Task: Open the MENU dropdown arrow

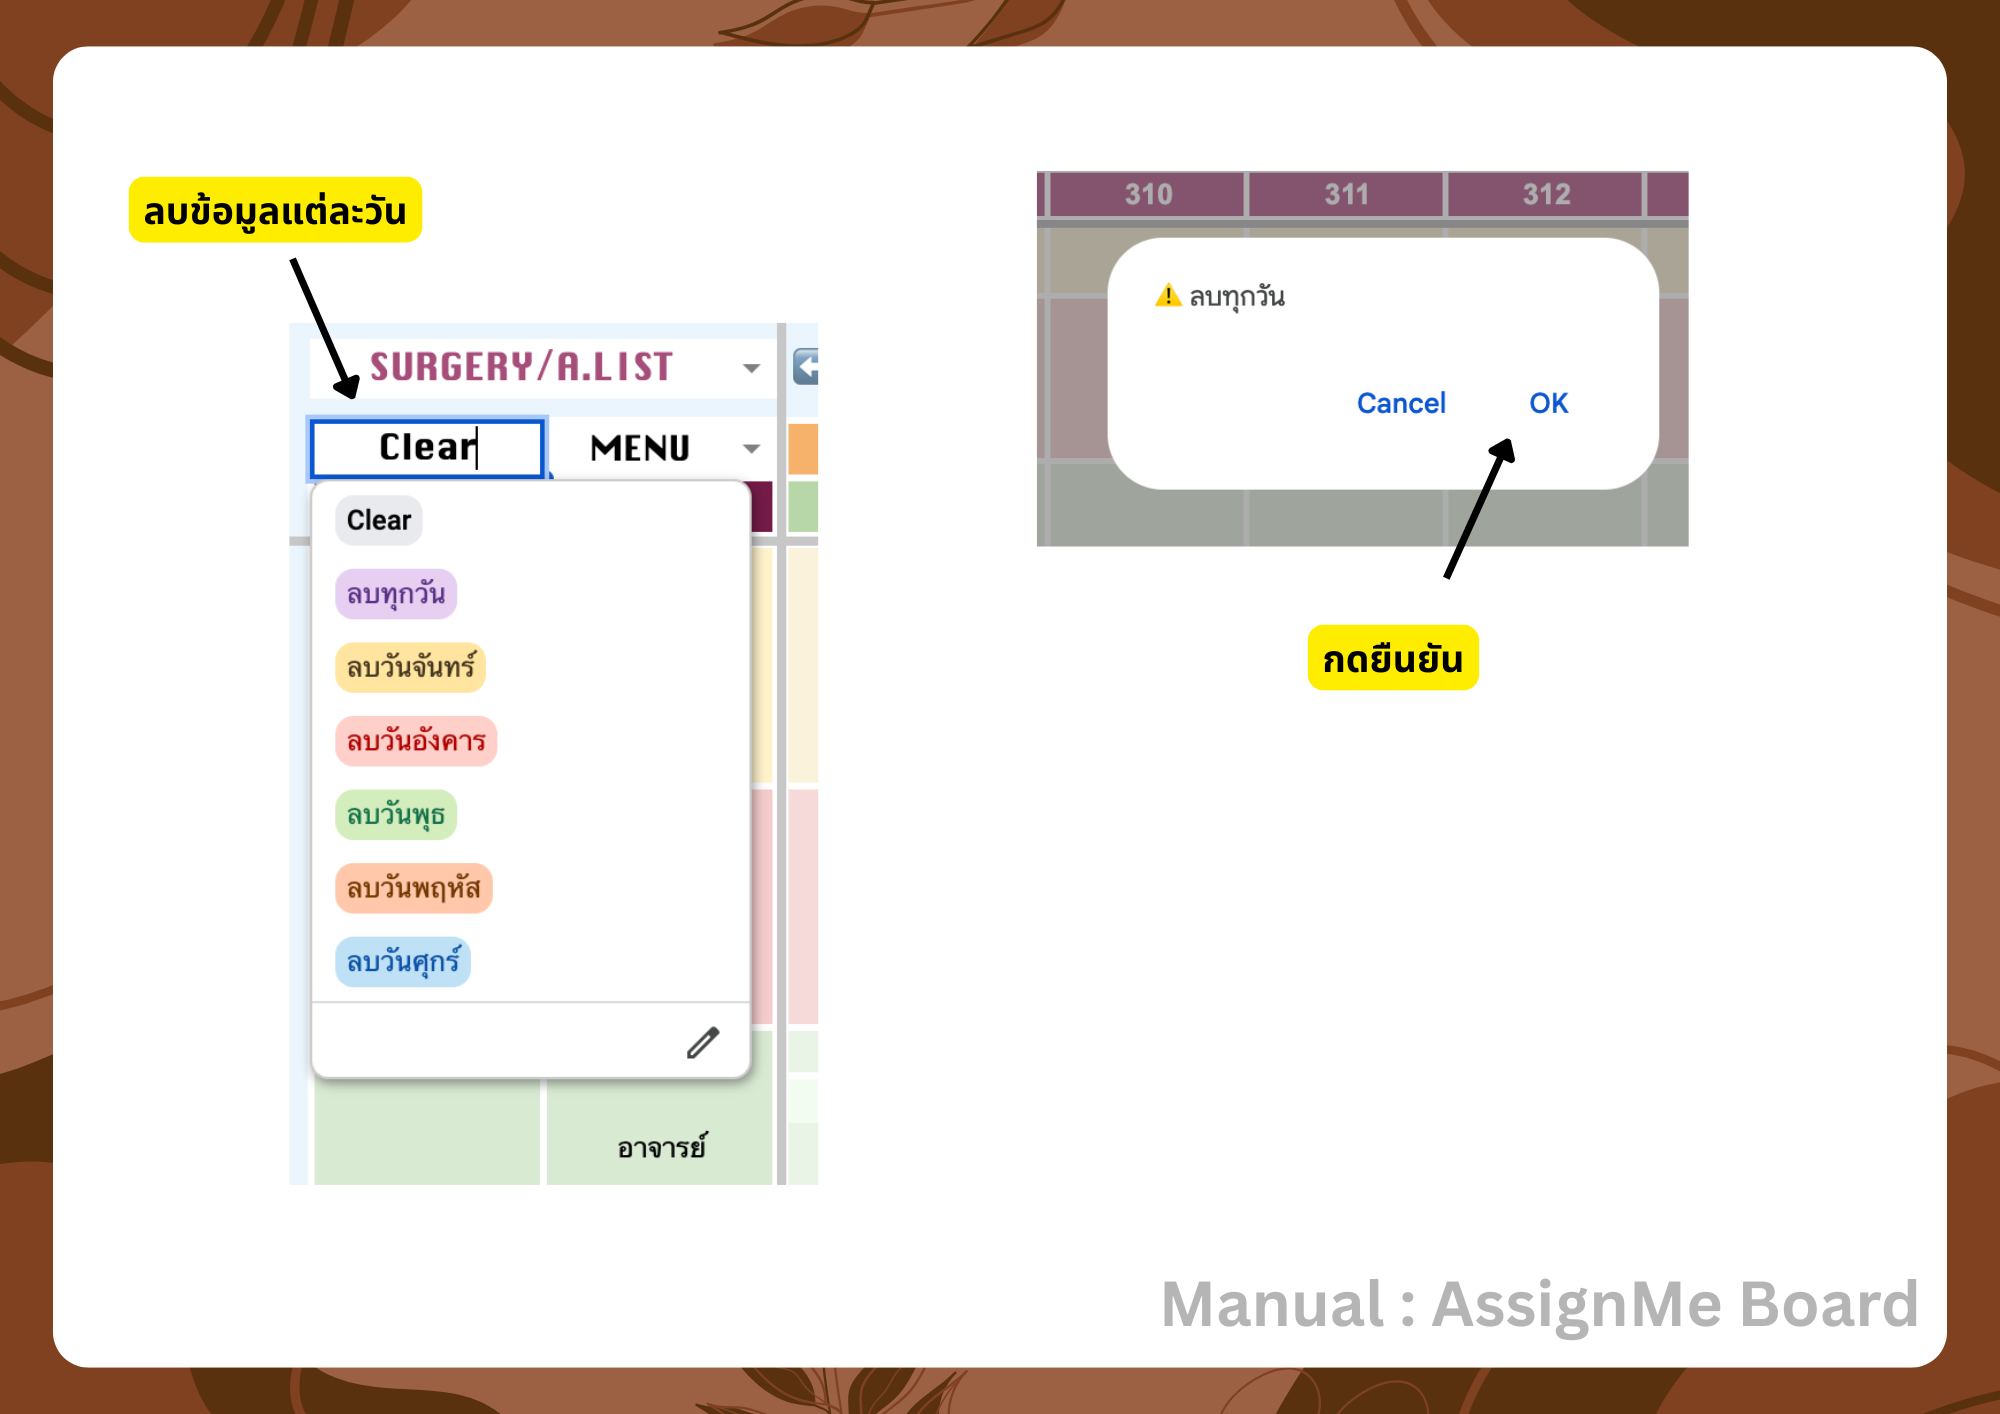Action: [751, 448]
